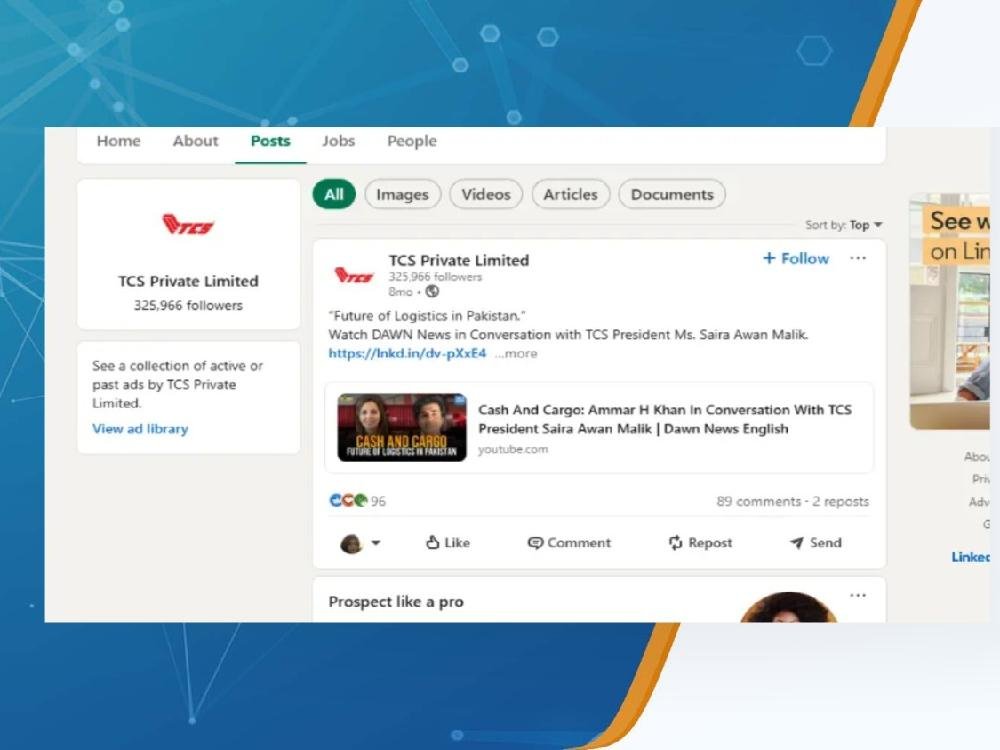Switch to the Jobs tab
This screenshot has width=1000, height=750.
338,141
